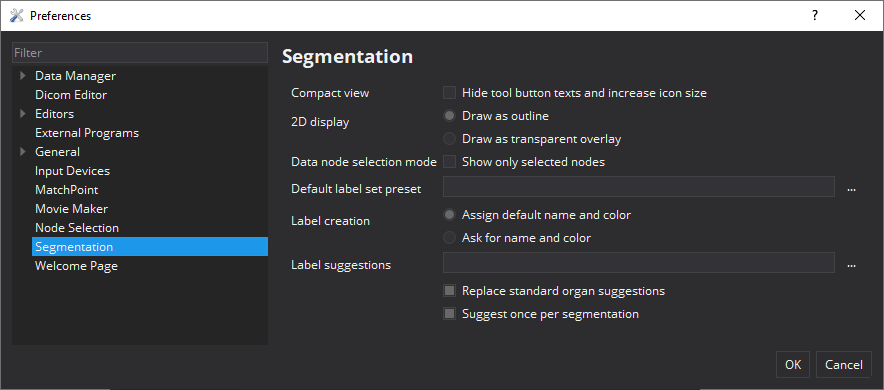Toggle Replace standard organ suggestions checkbox

(449, 291)
